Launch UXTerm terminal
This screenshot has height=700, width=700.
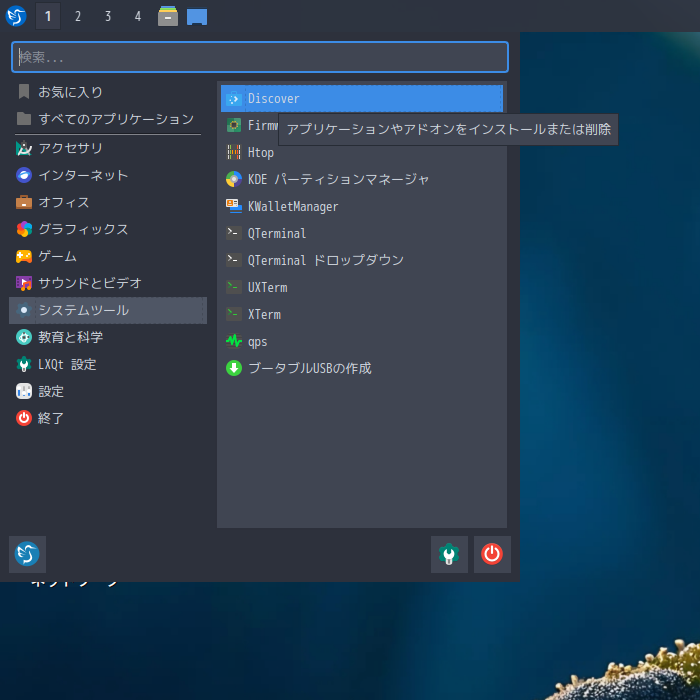(x=267, y=288)
